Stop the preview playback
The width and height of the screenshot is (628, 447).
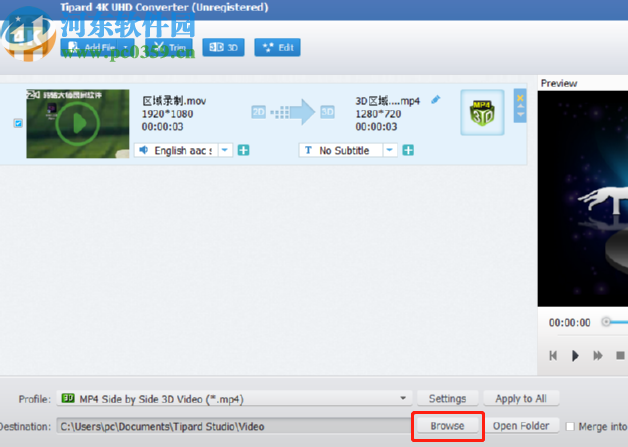620,355
